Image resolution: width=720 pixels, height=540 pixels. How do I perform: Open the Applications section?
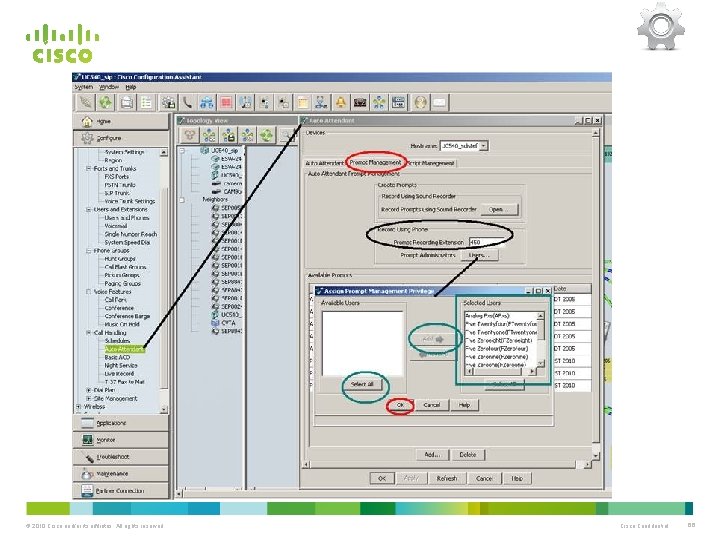[x=121, y=423]
